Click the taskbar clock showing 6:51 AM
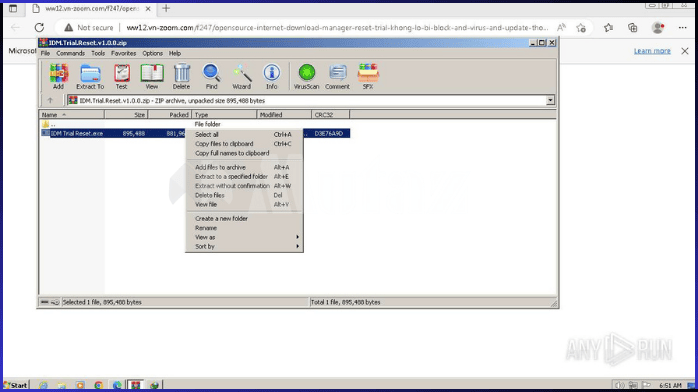 point(670,385)
